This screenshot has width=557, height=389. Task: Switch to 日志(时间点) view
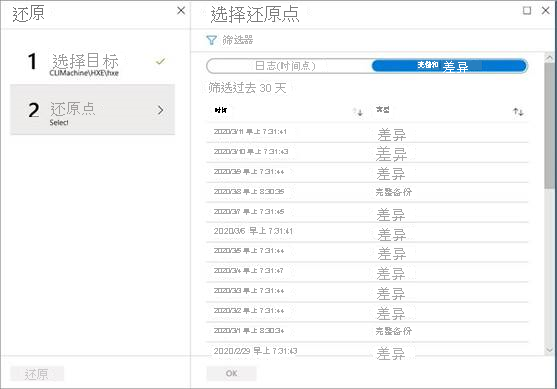(x=289, y=66)
